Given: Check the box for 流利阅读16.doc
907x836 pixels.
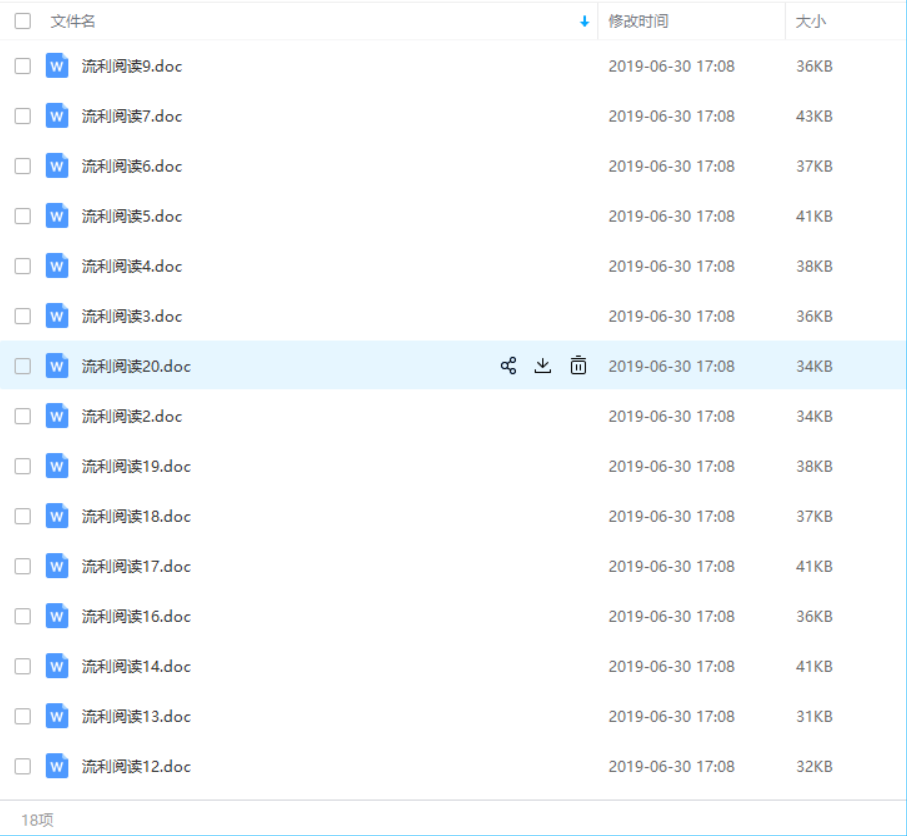Looking at the screenshot, I should coord(23,616).
